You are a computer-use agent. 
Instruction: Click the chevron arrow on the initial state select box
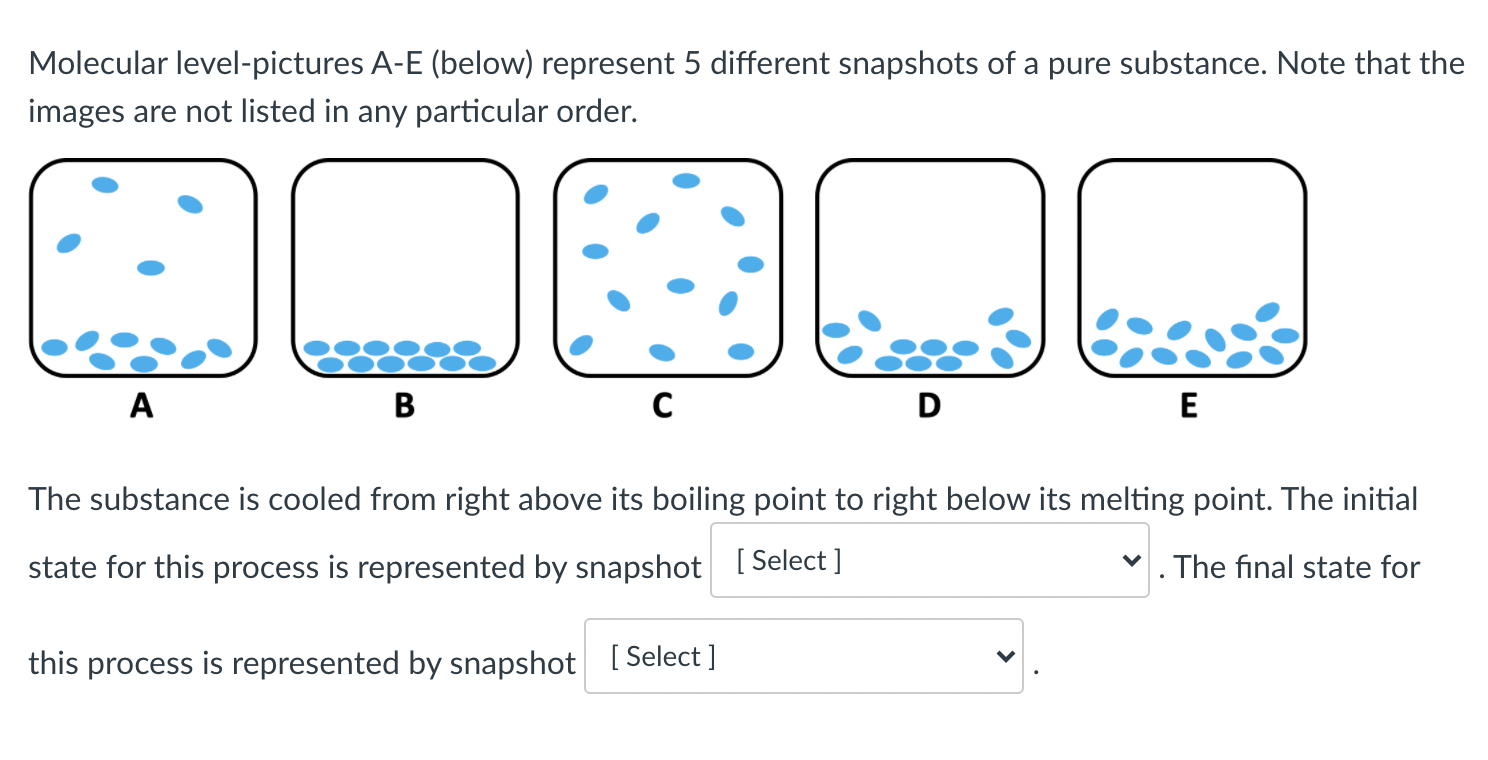tap(1130, 560)
